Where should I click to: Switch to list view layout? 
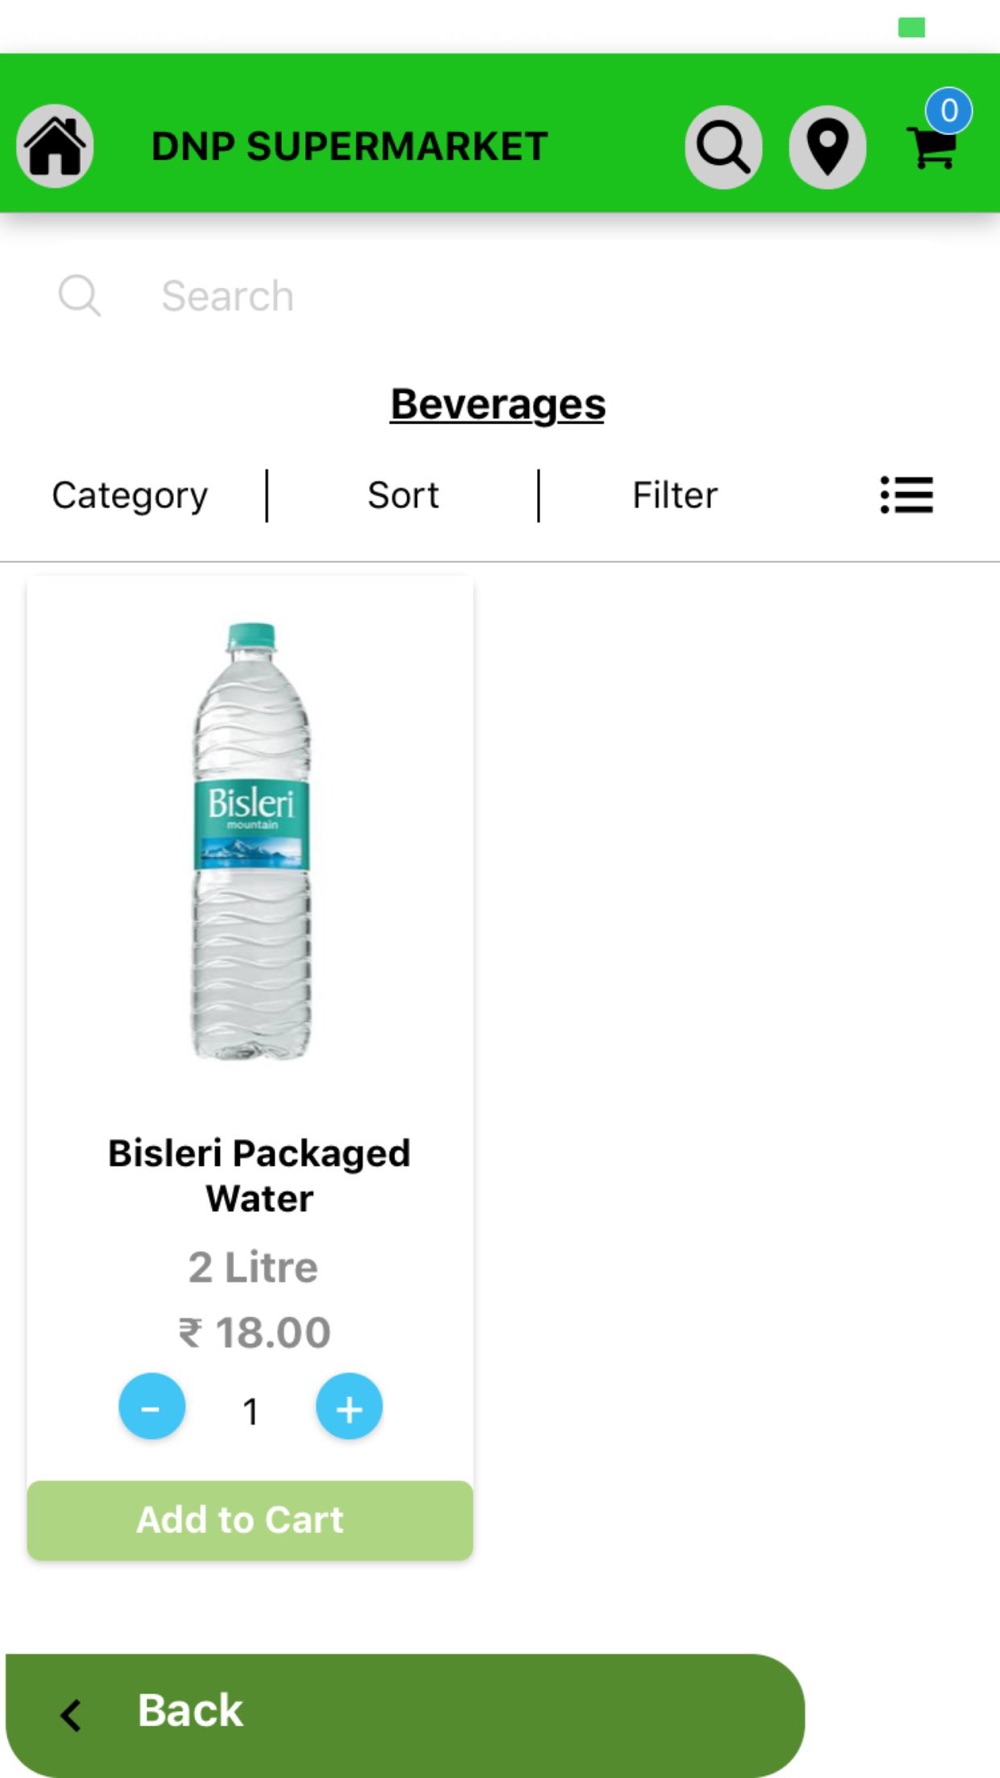point(906,495)
